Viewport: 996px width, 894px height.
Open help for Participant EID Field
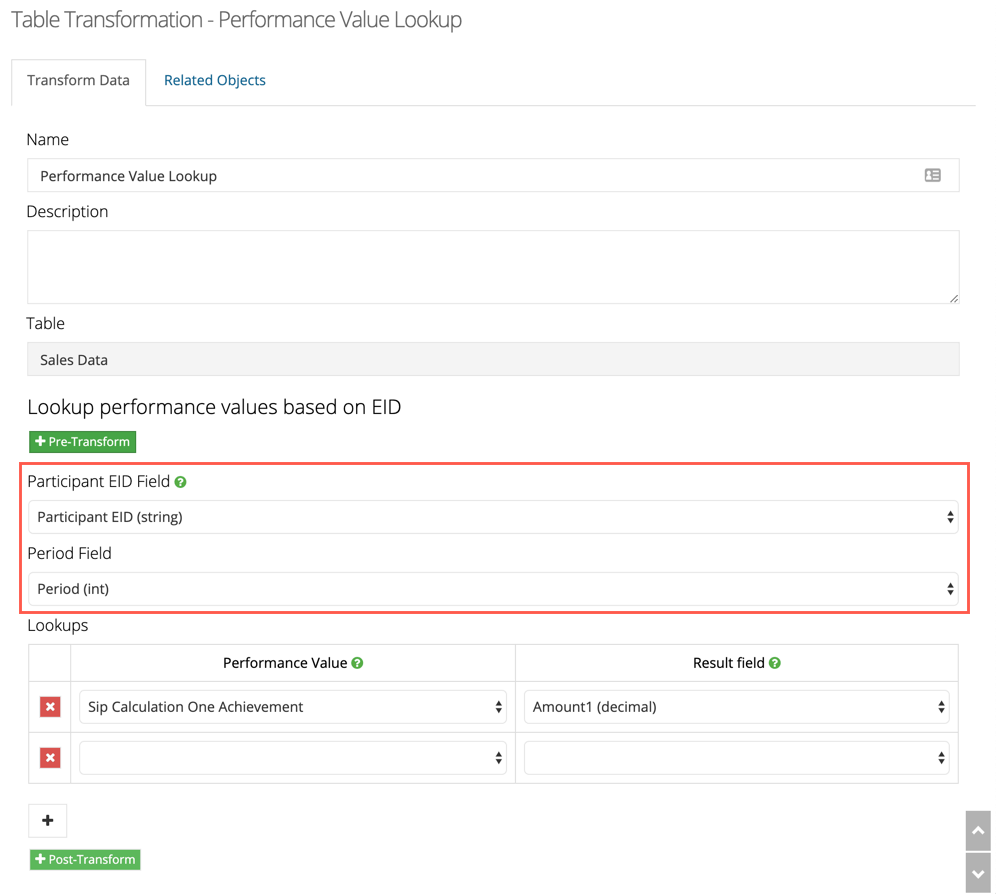pos(180,482)
